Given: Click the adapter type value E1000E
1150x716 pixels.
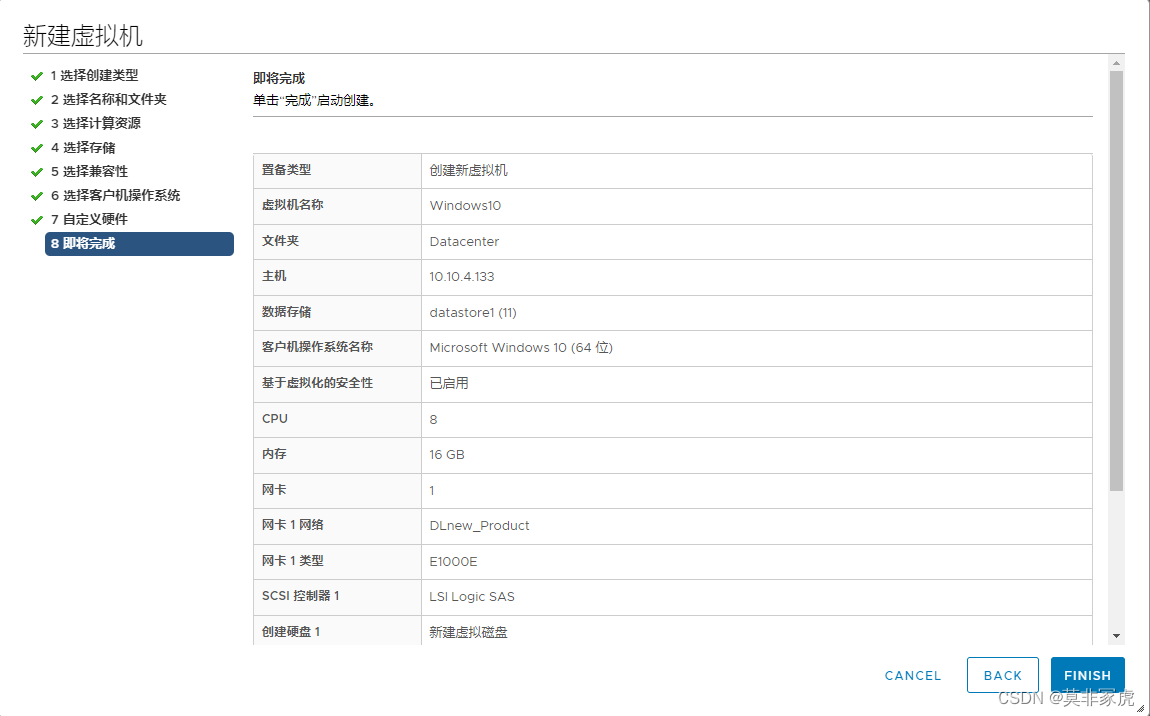Looking at the screenshot, I should coord(453,562).
